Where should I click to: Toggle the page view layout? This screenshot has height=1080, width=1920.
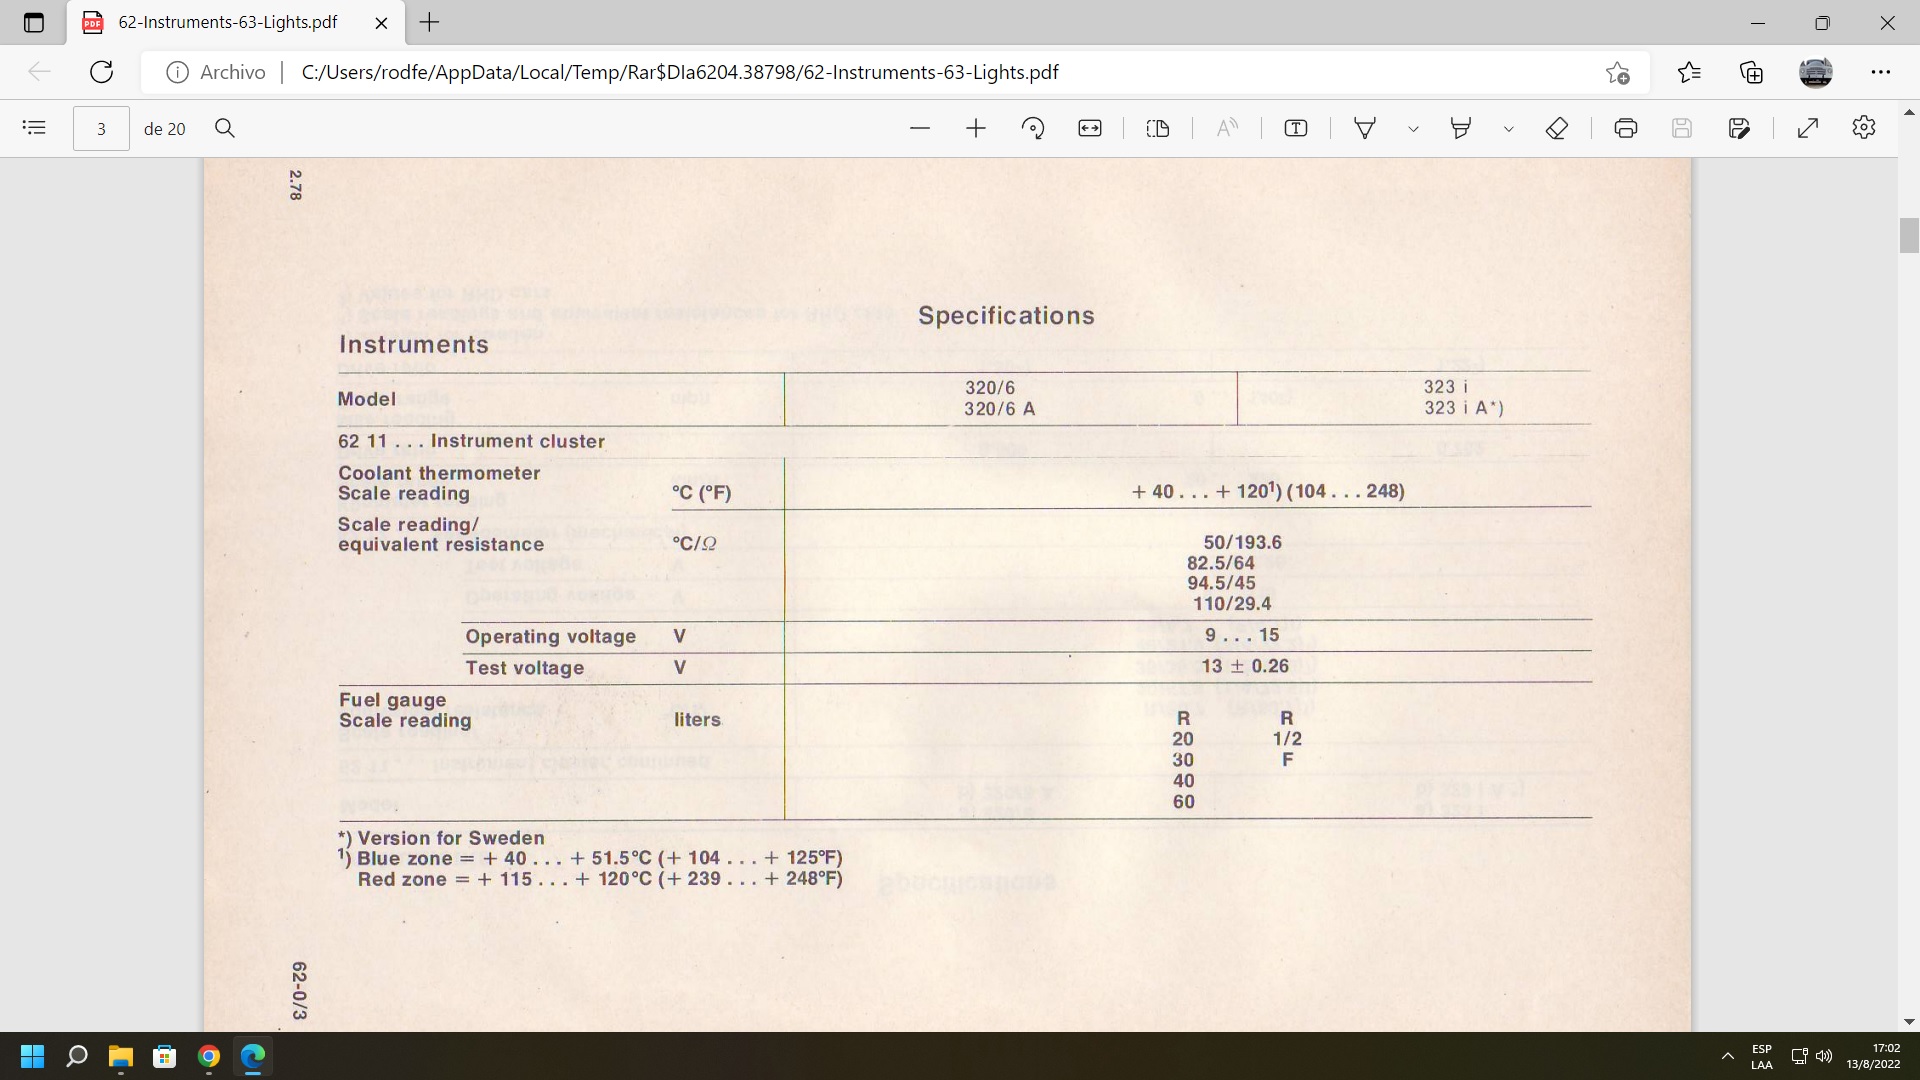pyautogui.click(x=1158, y=128)
